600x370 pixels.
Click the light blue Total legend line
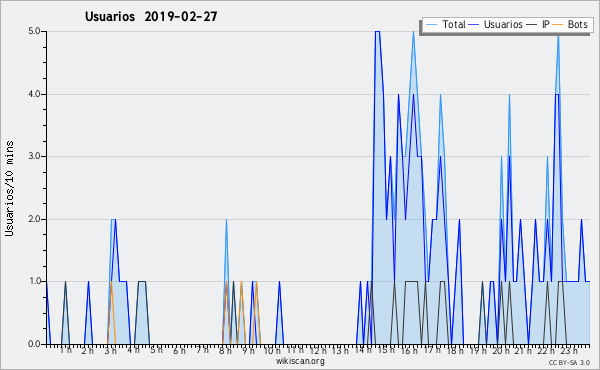coord(431,24)
